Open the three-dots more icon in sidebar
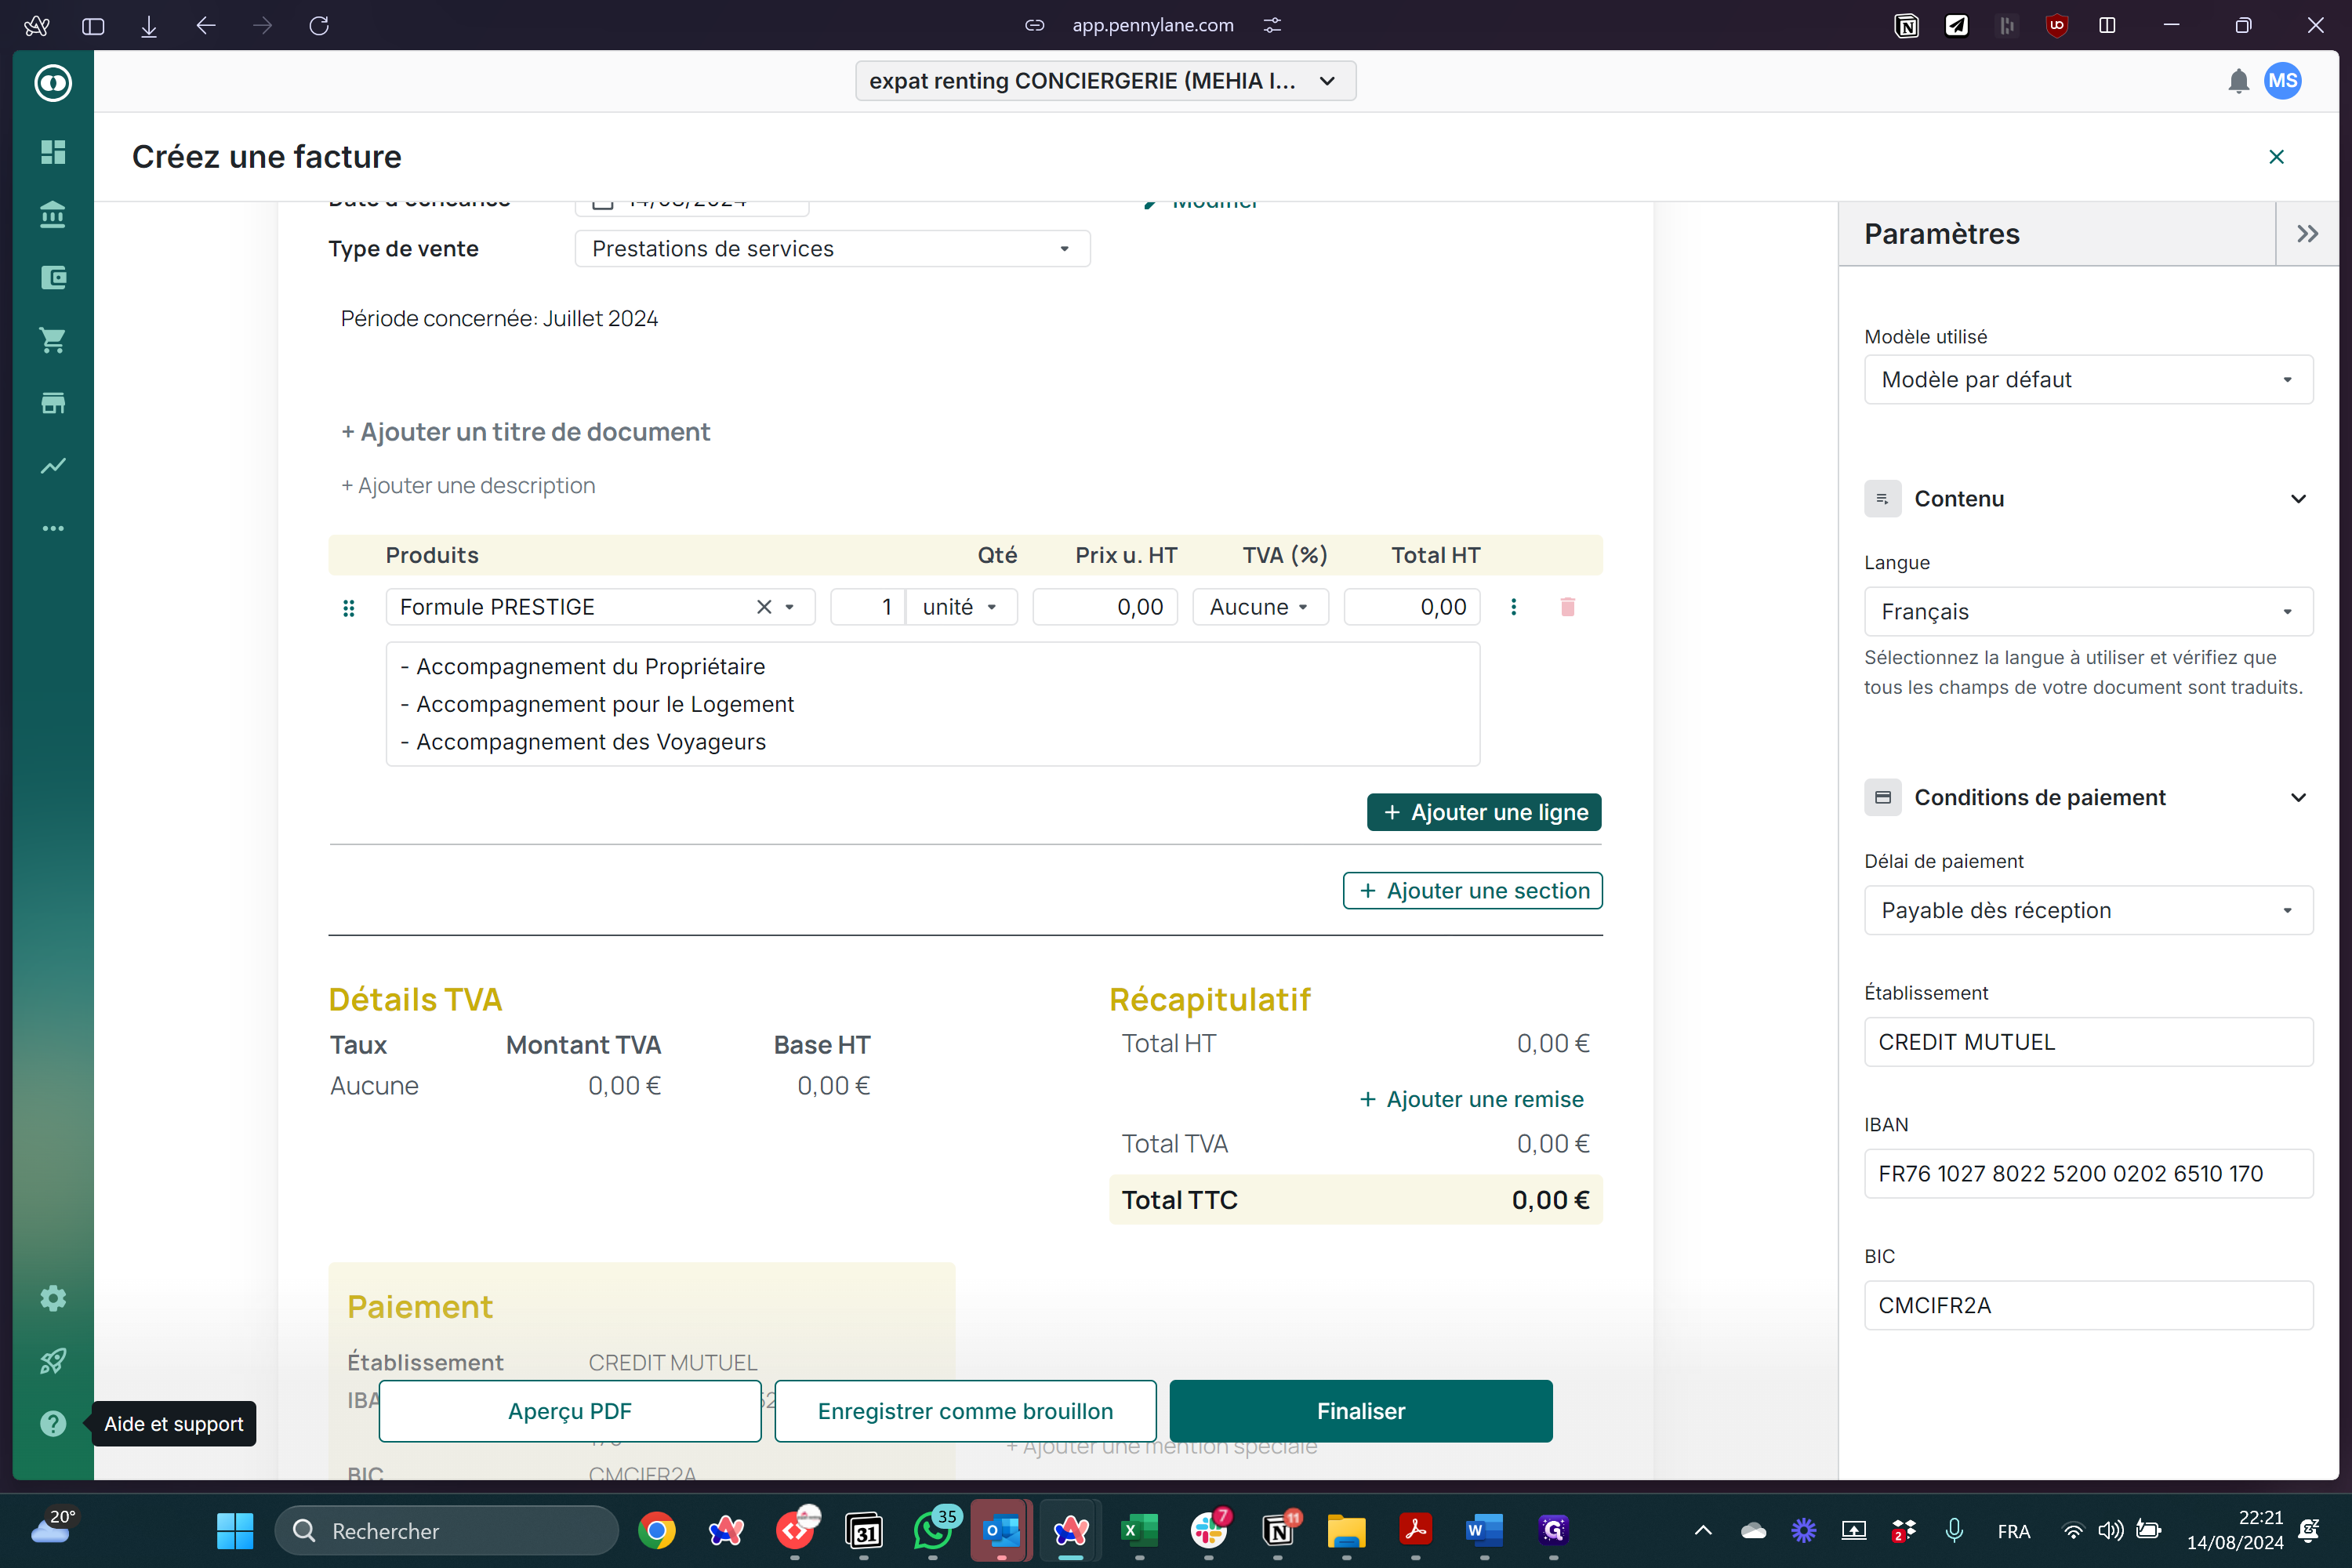 (53, 528)
